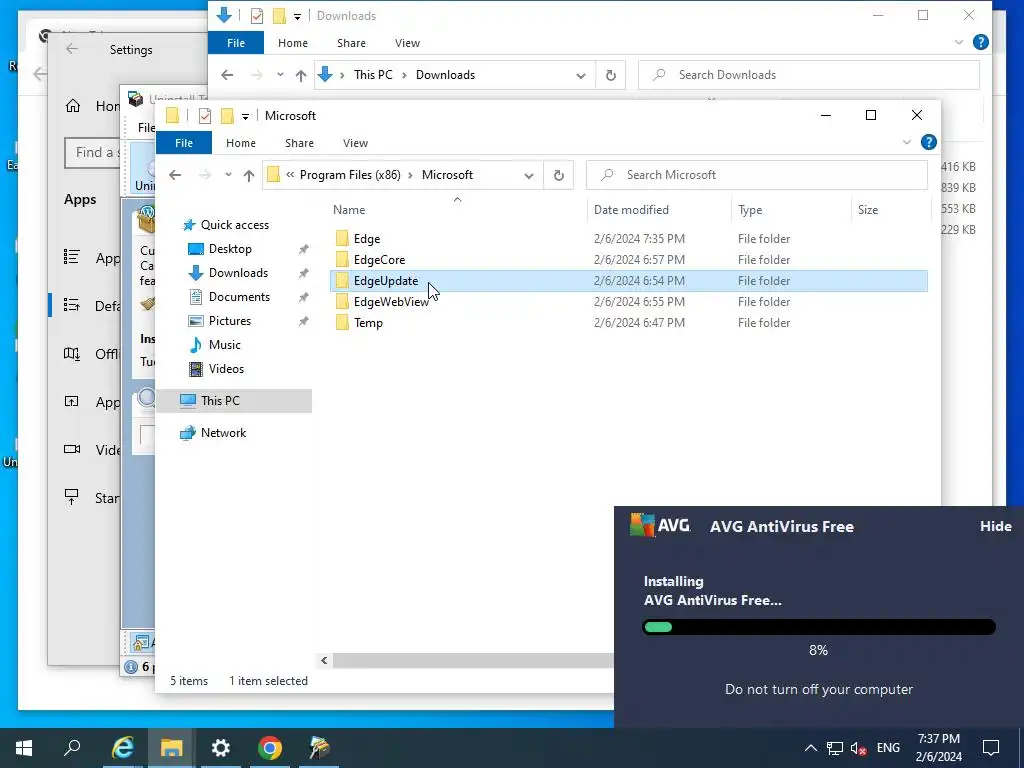Click This PC breadcrumb in Downloads window
Screen dimensions: 1024x768
[x=373, y=75]
